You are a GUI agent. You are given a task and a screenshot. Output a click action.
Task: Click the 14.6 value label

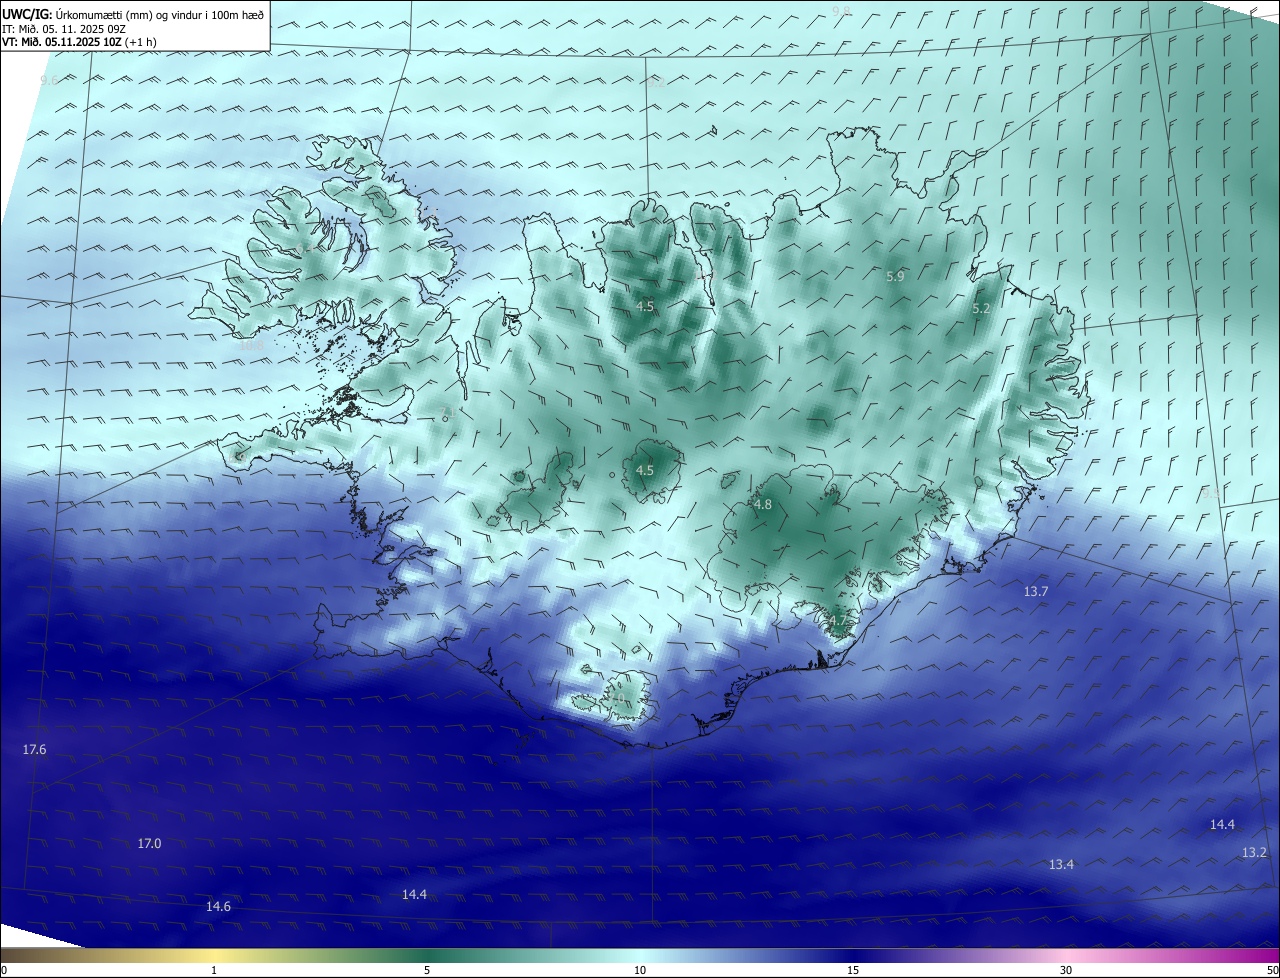tap(218, 906)
